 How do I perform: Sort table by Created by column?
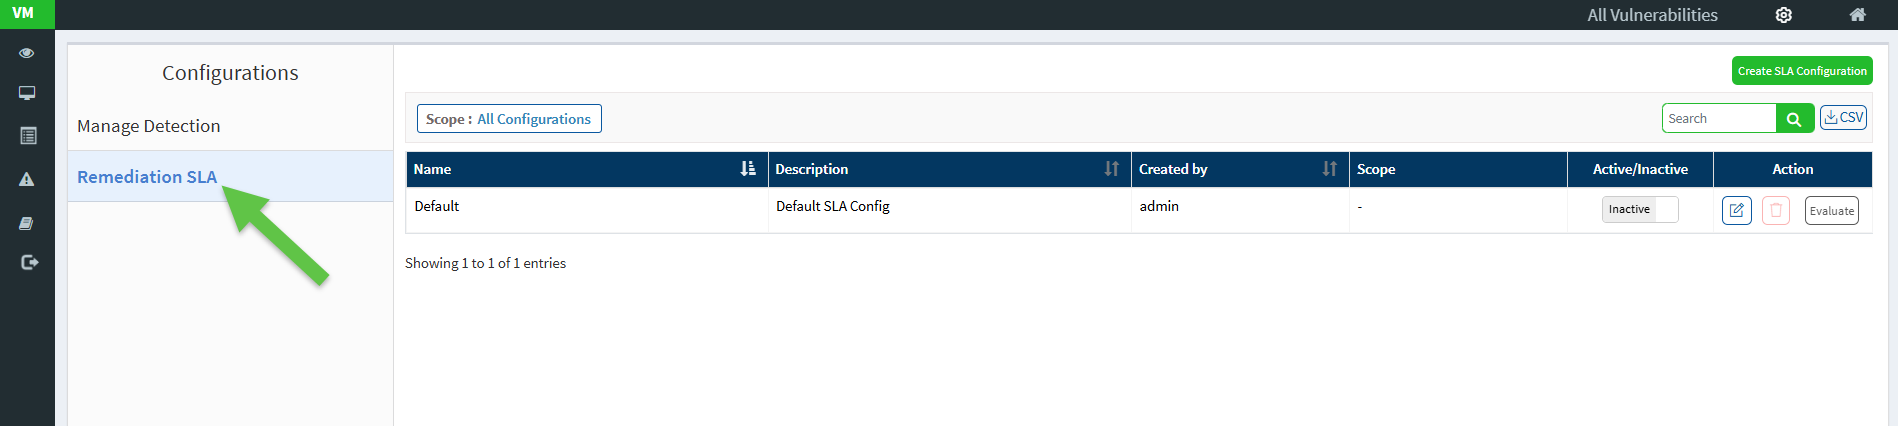click(x=1329, y=169)
